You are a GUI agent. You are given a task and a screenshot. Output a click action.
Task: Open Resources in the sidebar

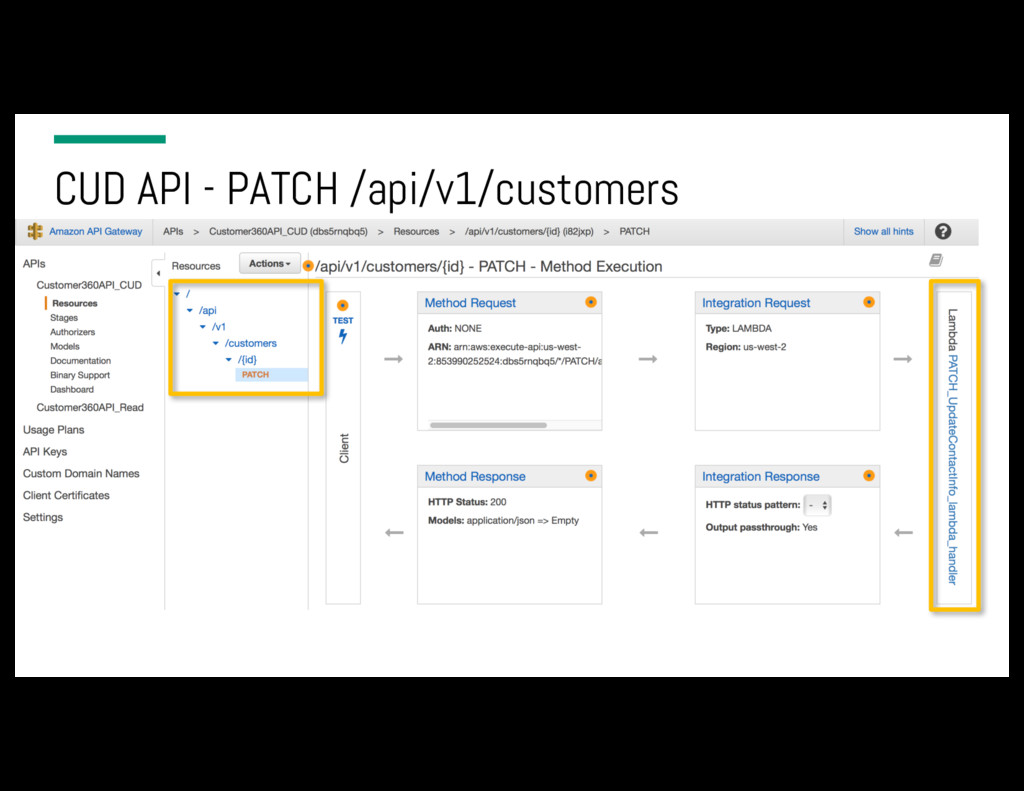74,303
